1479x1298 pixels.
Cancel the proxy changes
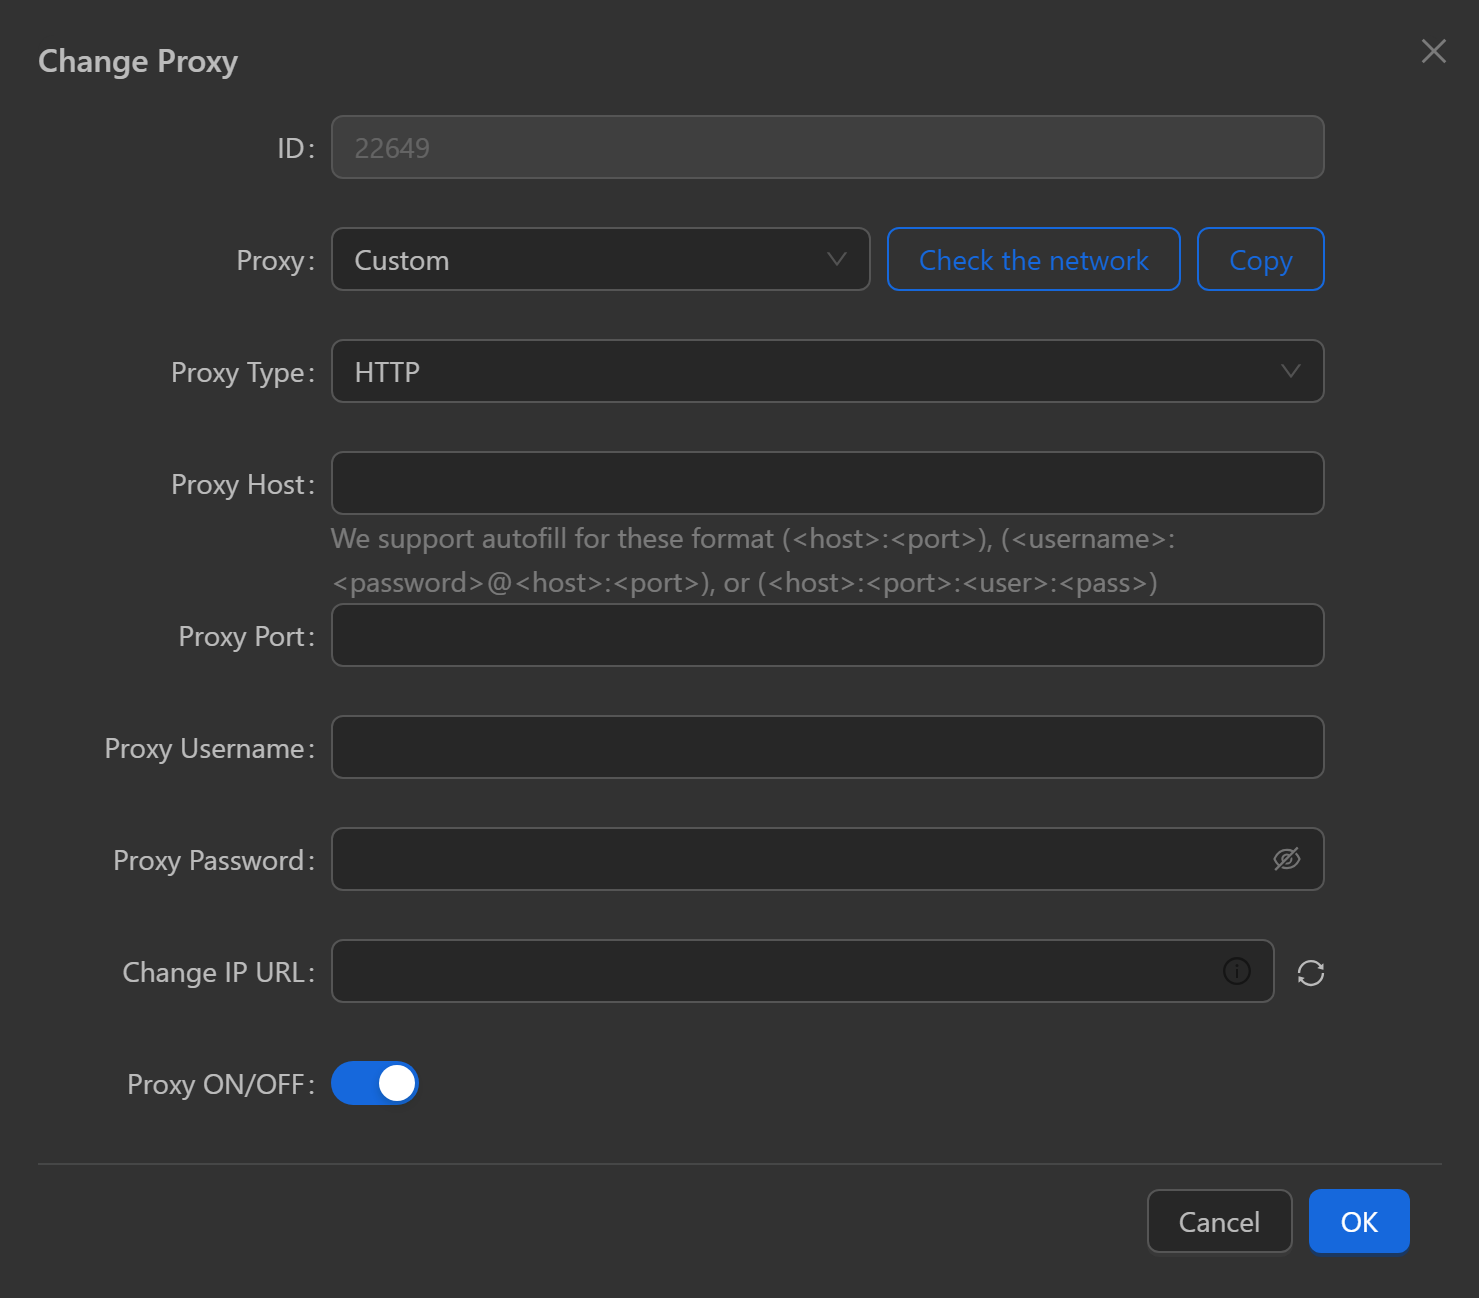(1219, 1221)
